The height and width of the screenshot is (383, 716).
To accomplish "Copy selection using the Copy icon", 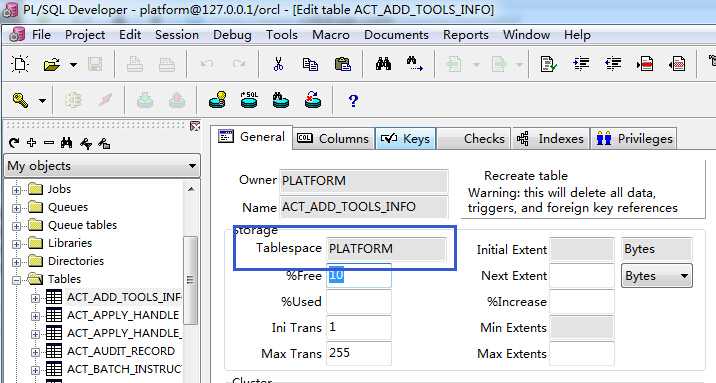I will click(x=311, y=64).
